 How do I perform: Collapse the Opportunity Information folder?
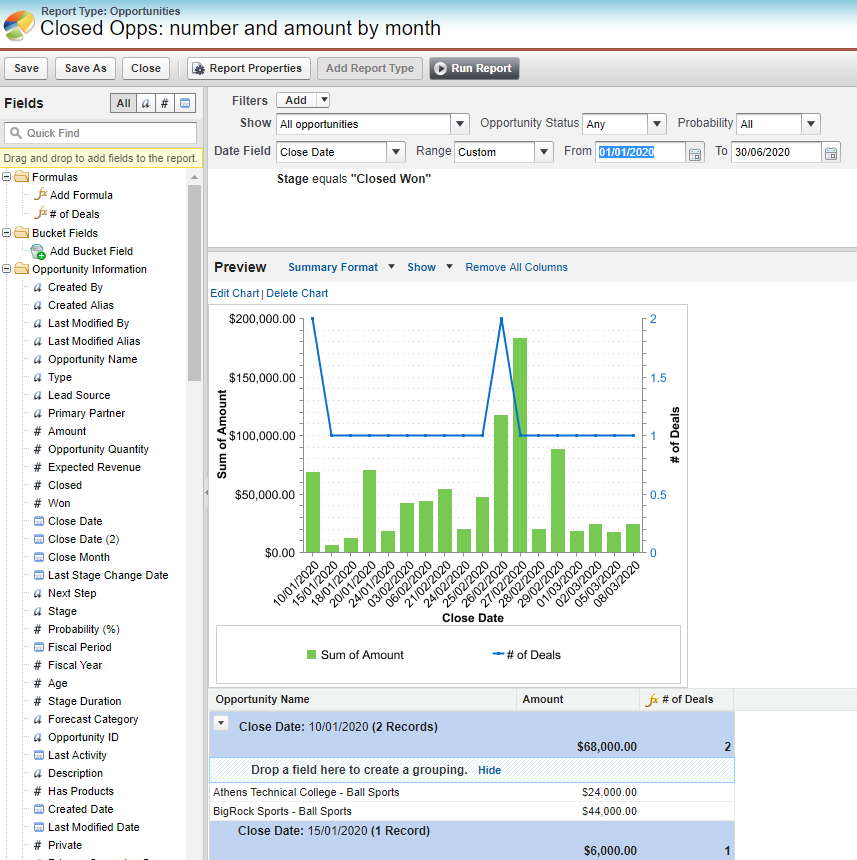coord(7,269)
